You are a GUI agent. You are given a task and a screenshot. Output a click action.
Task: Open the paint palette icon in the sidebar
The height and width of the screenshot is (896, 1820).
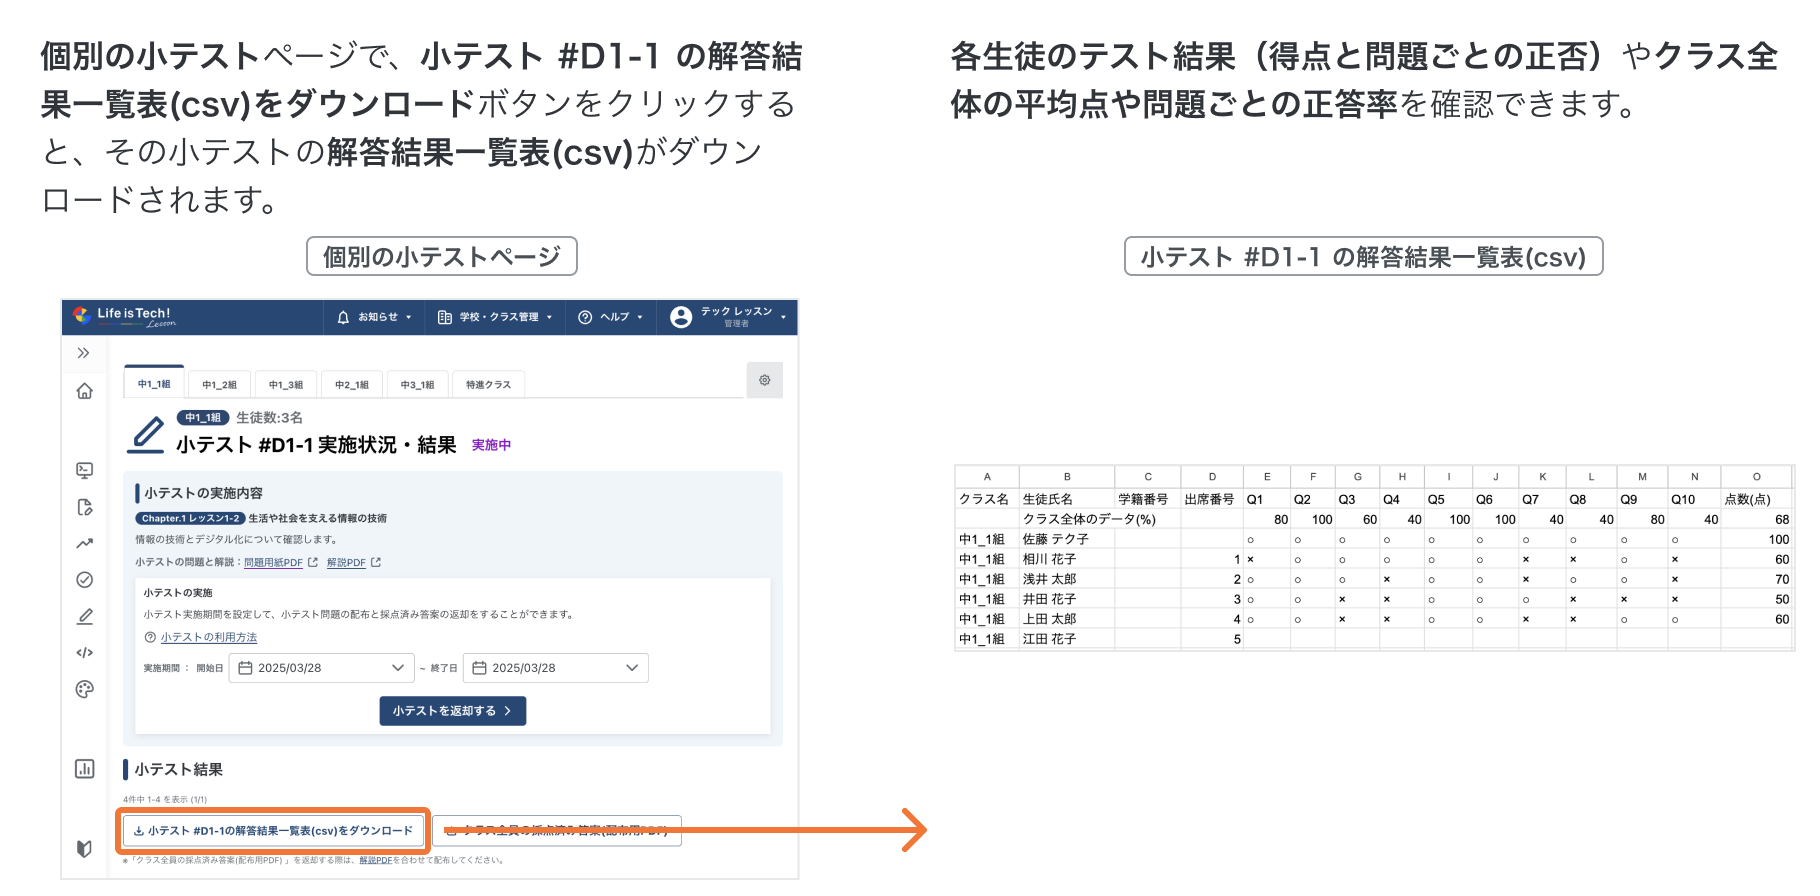85,689
